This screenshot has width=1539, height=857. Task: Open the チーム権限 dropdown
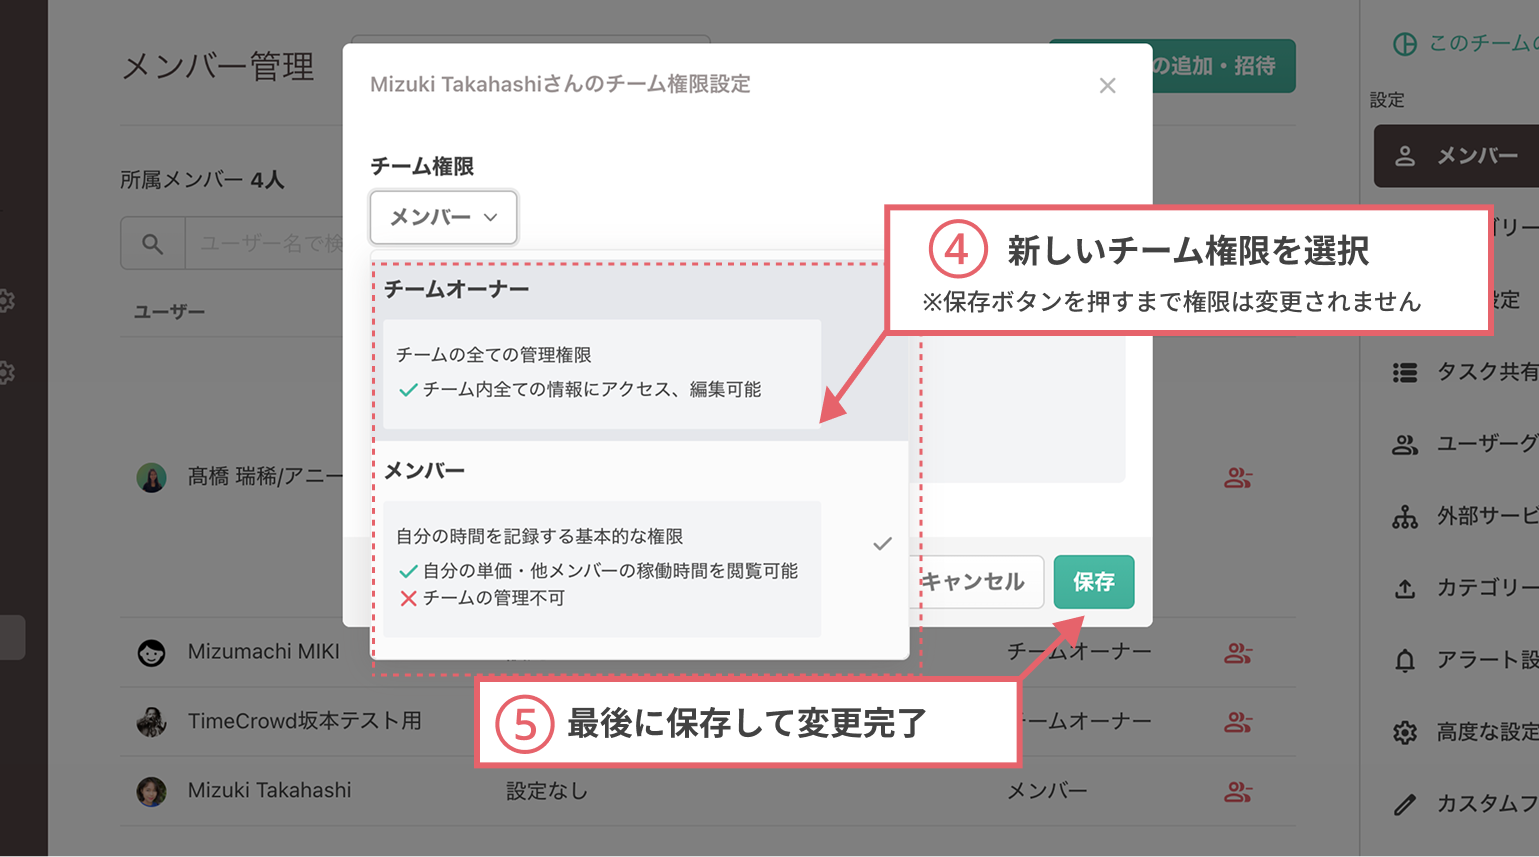(443, 217)
